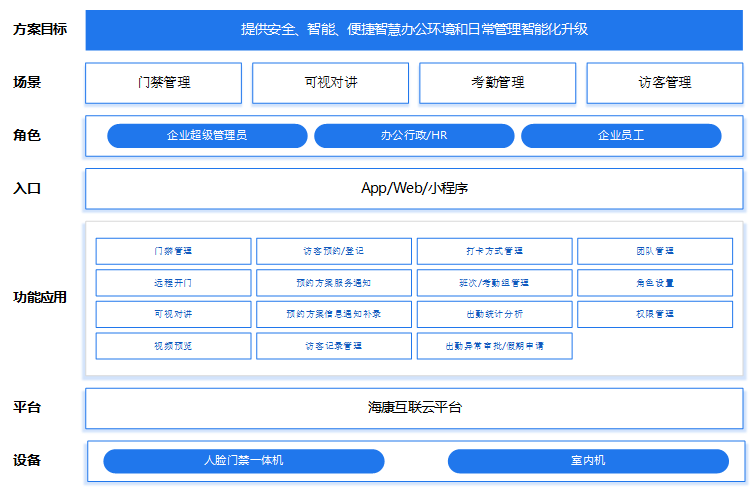
Task: Click the 办公行政/HR role pill
Action: (414, 136)
